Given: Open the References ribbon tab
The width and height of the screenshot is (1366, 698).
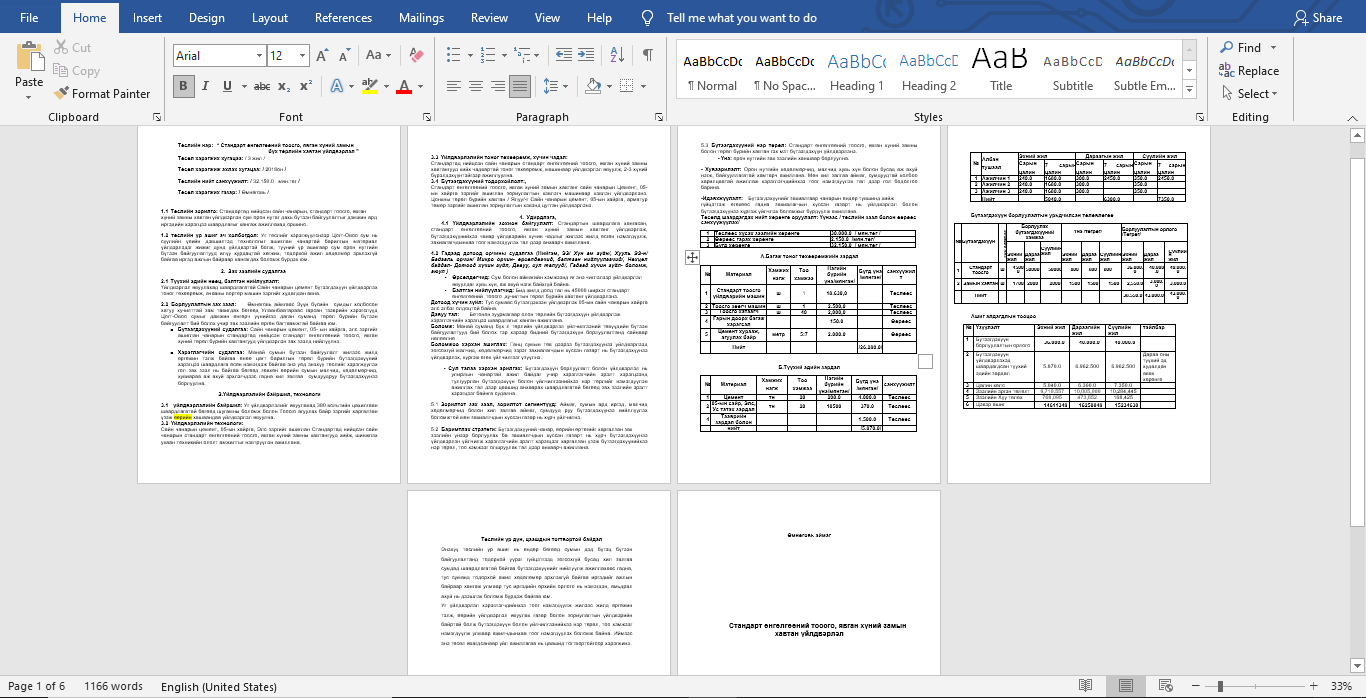Looking at the screenshot, I should tap(343, 18).
